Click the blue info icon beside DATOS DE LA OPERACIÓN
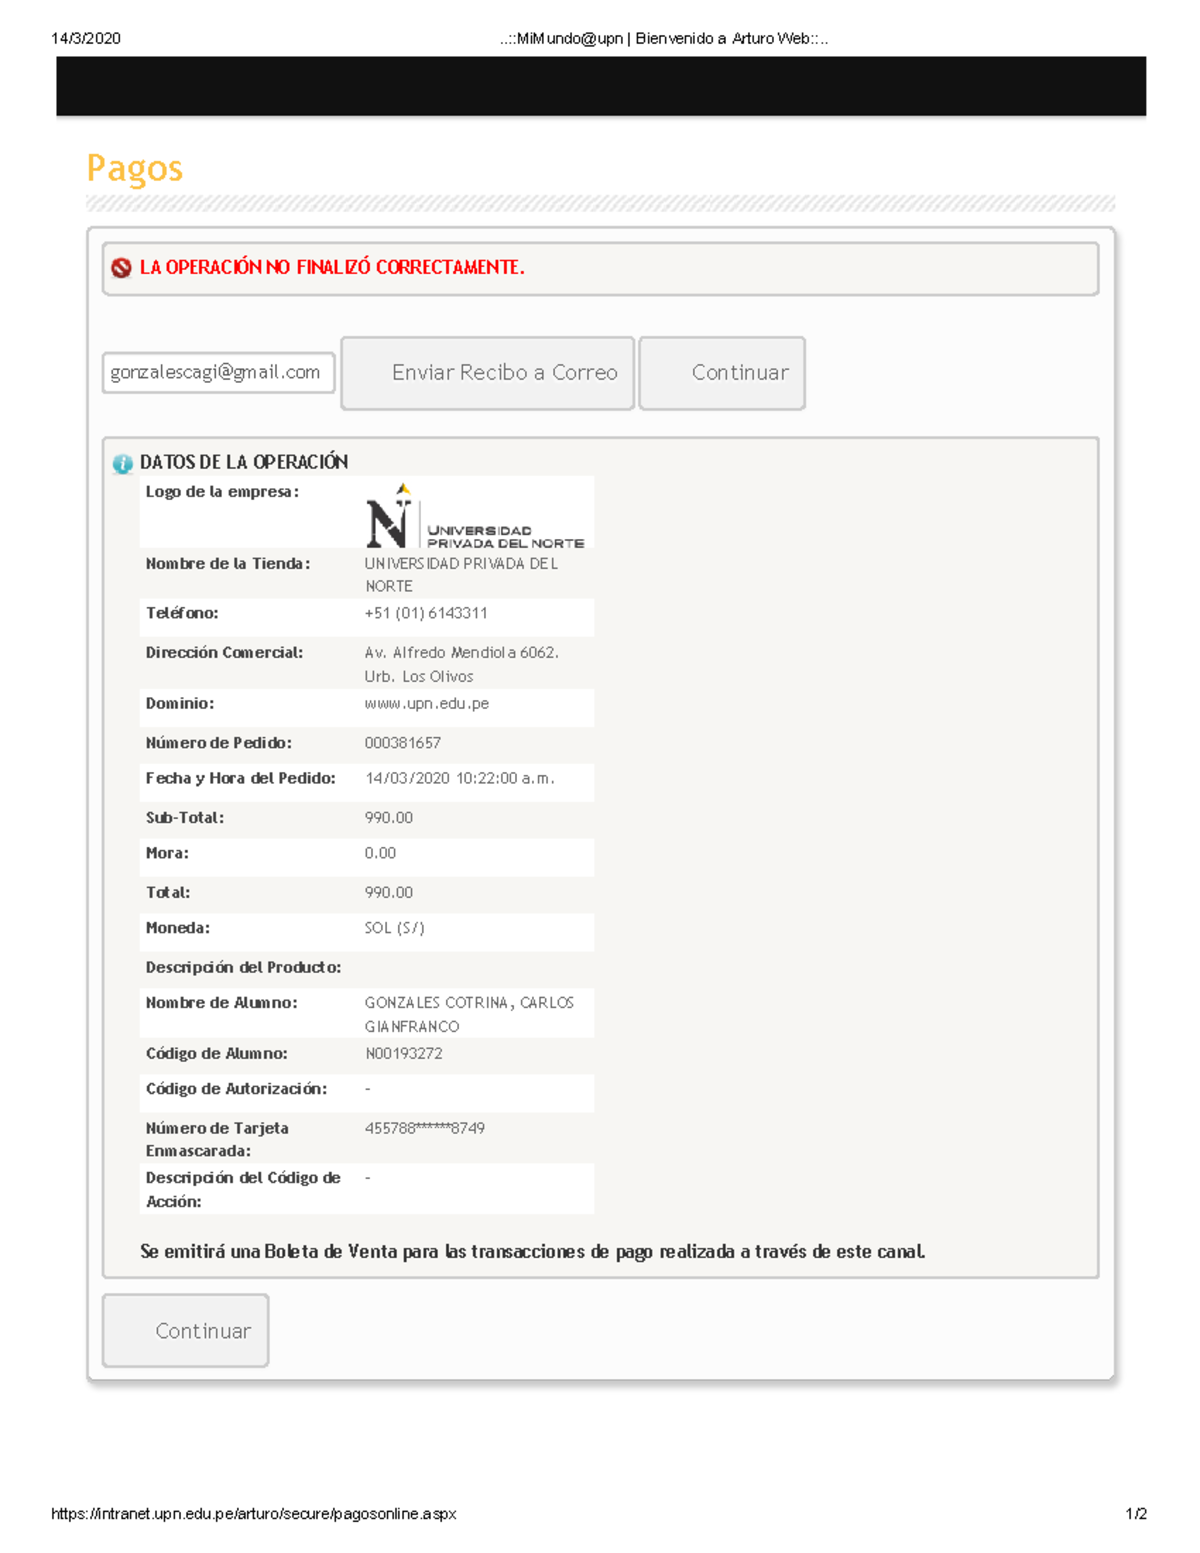The height and width of the screenshot is (1553, 1200). 122,462
